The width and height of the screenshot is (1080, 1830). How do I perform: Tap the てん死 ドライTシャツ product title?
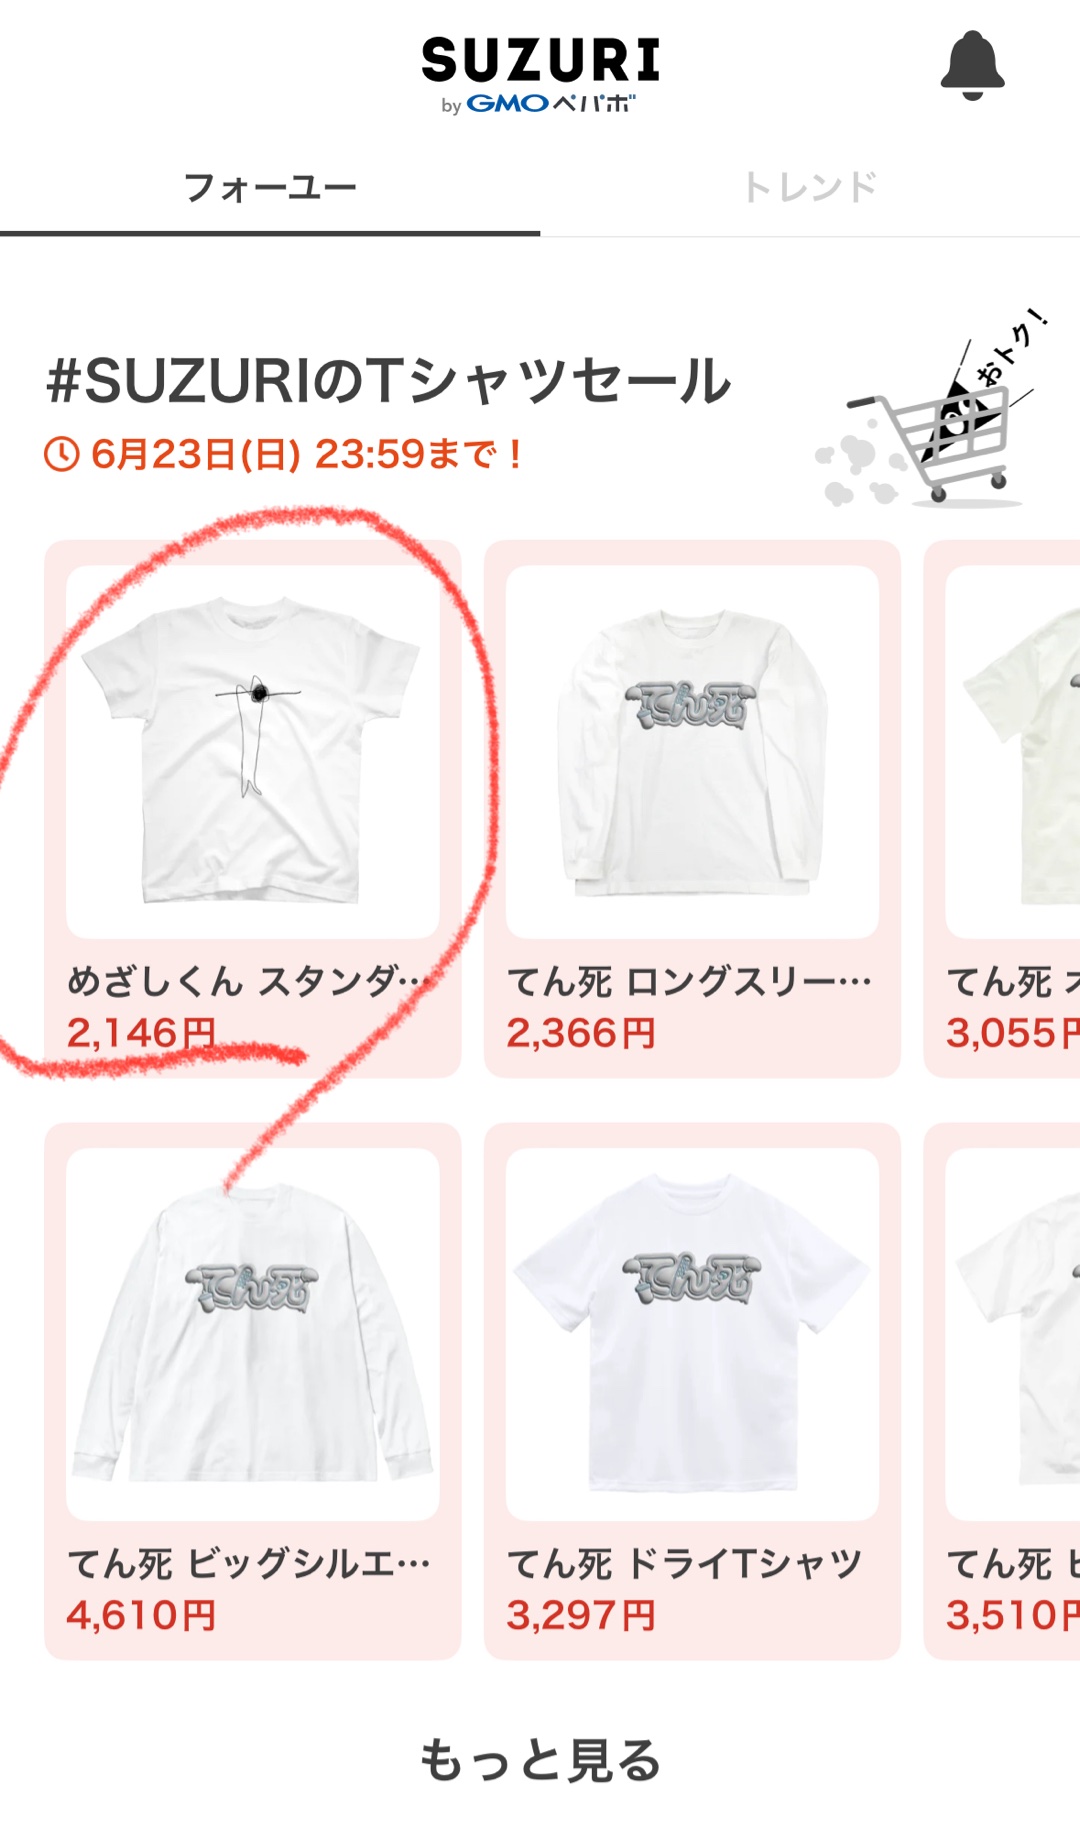[685, 1564]
